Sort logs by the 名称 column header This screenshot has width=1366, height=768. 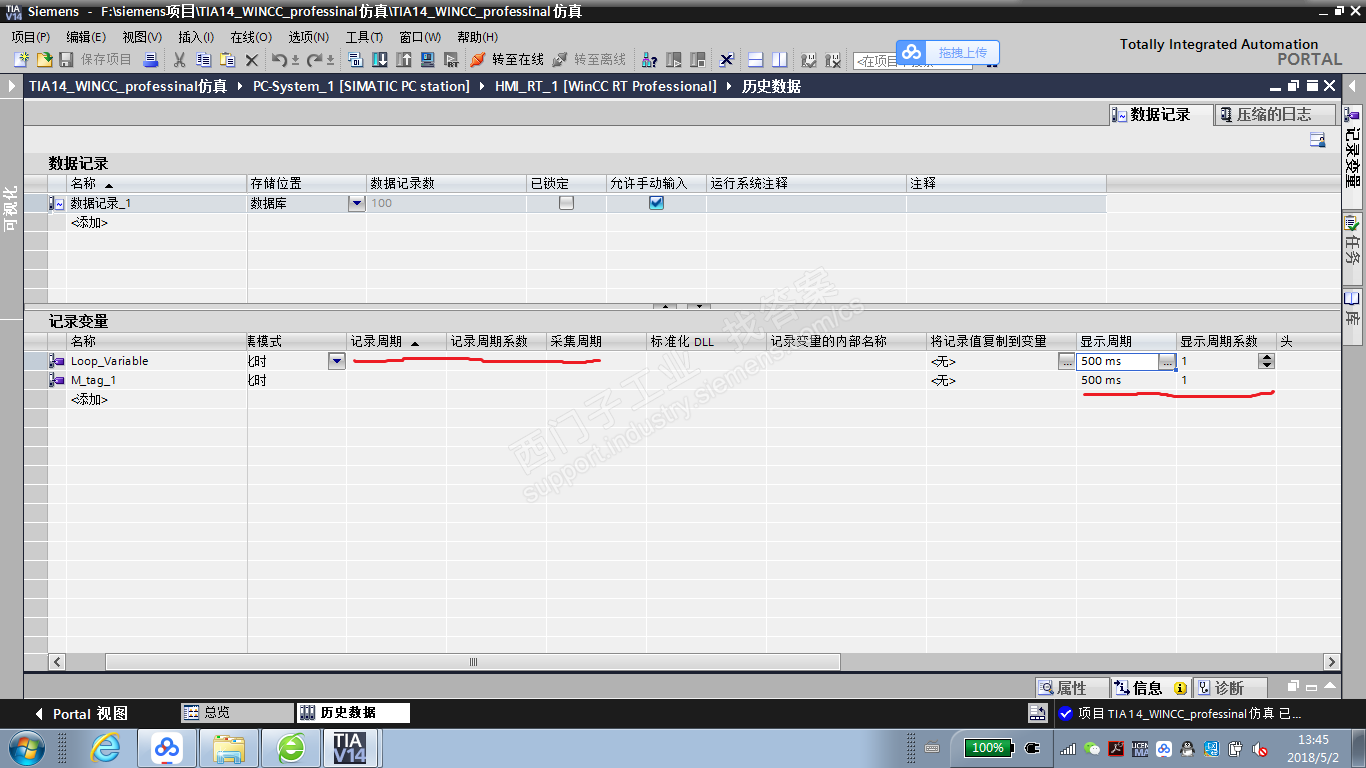pyautogui.click(x=156, y=184)
